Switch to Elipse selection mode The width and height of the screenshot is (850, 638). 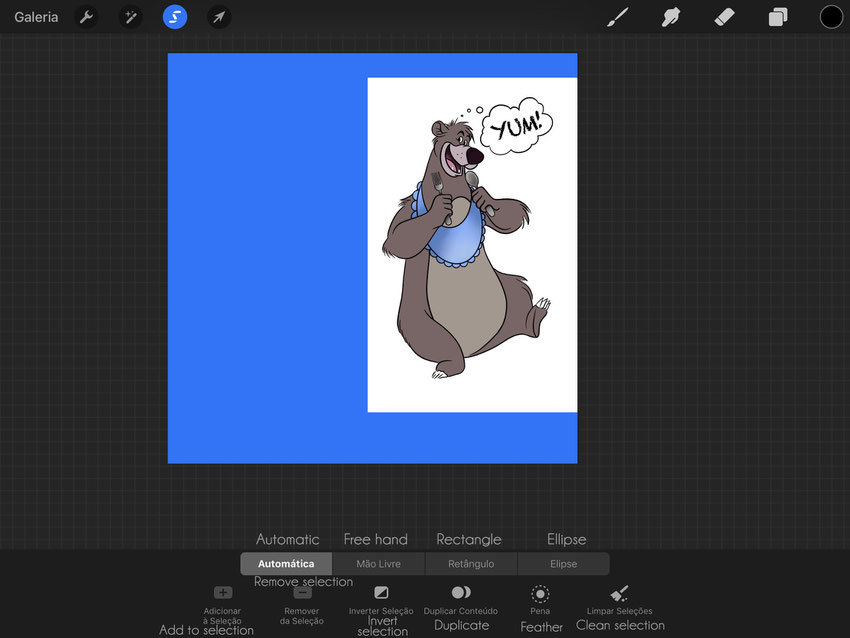click(x=563, y=564)
